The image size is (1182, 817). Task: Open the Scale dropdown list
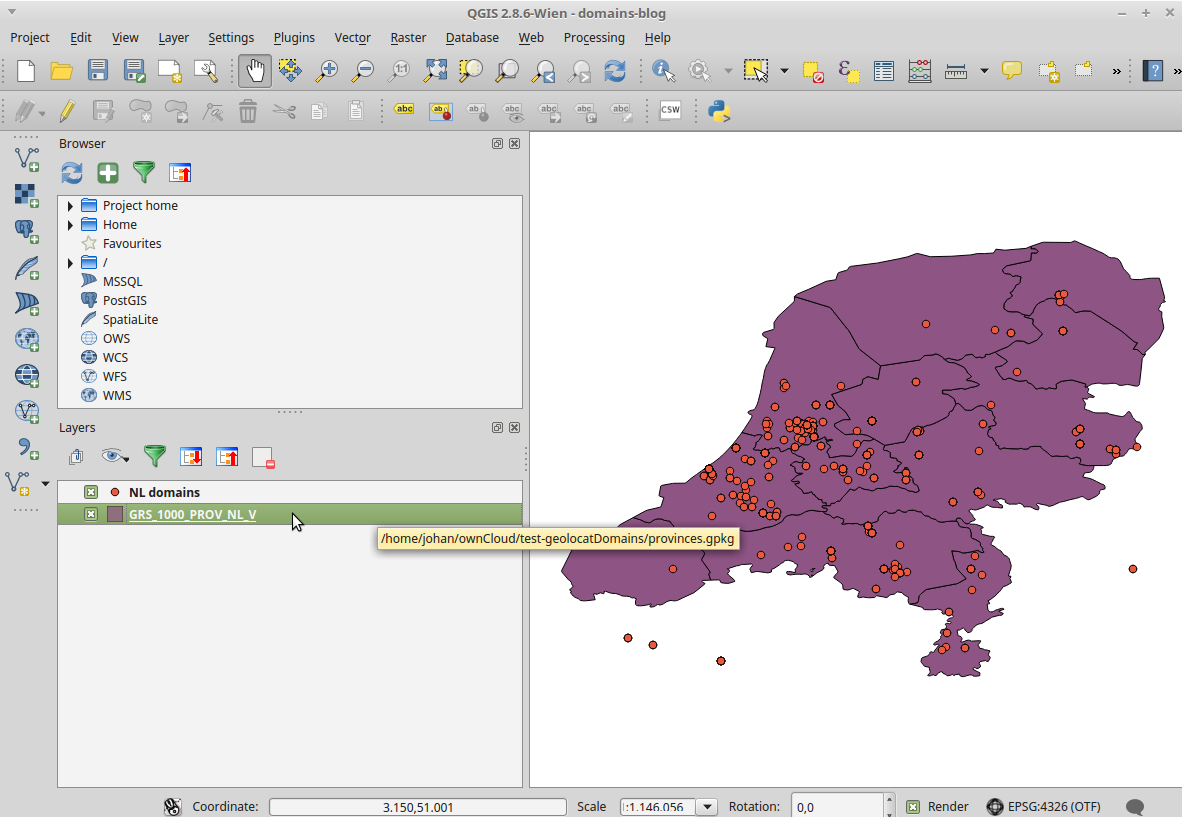708,807
